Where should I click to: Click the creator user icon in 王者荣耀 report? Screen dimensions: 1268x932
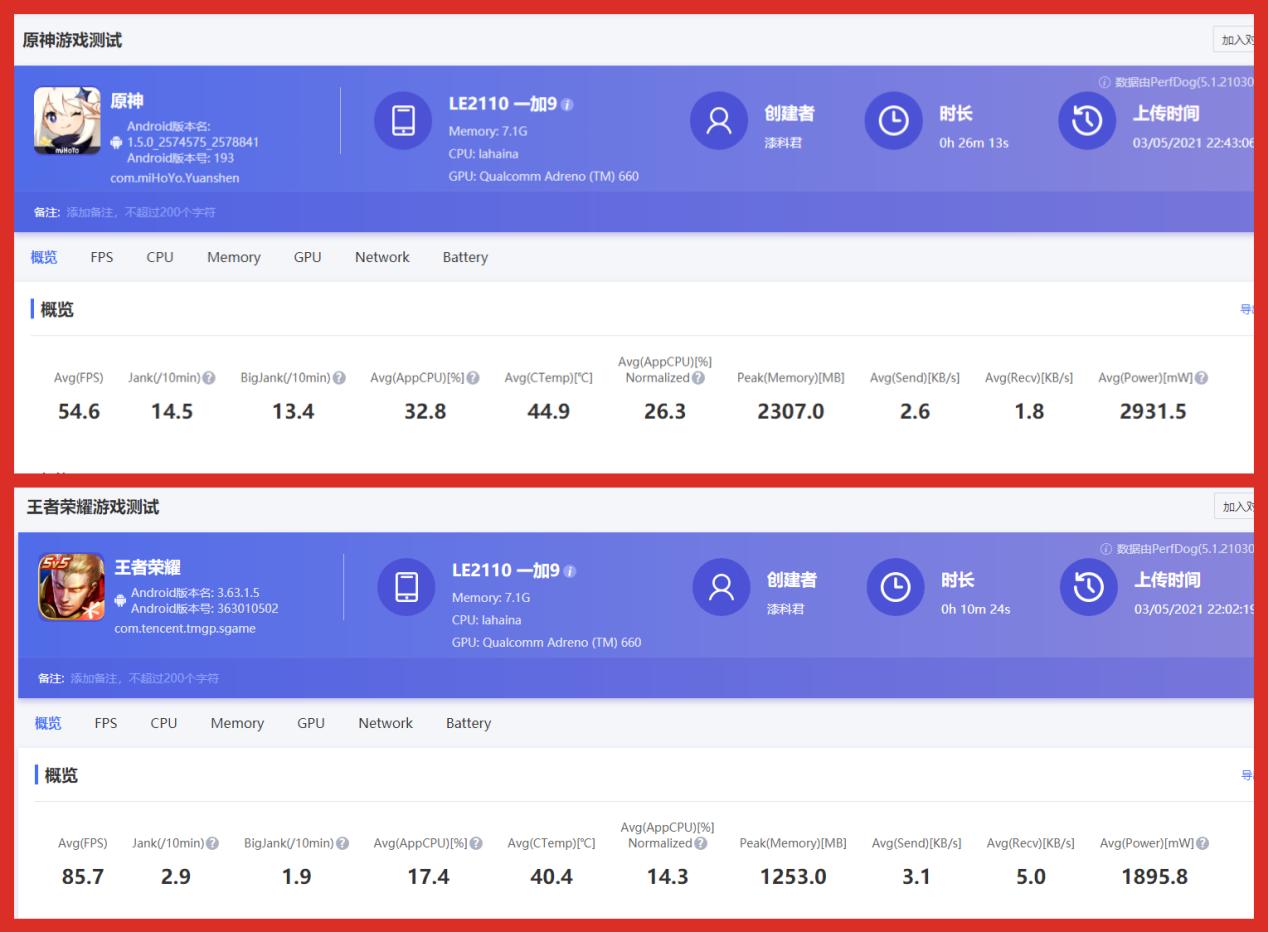[x=722, y=587]
